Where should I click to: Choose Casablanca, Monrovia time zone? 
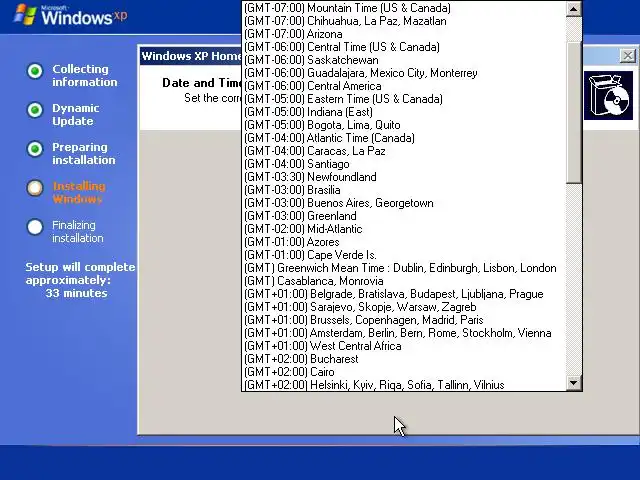coord(404,281)
